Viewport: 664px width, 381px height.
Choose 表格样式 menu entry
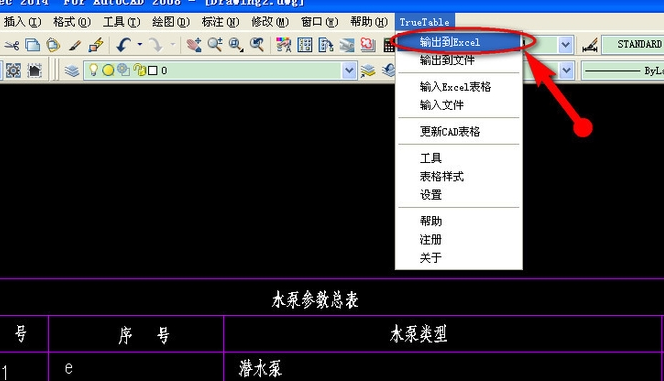459,176
